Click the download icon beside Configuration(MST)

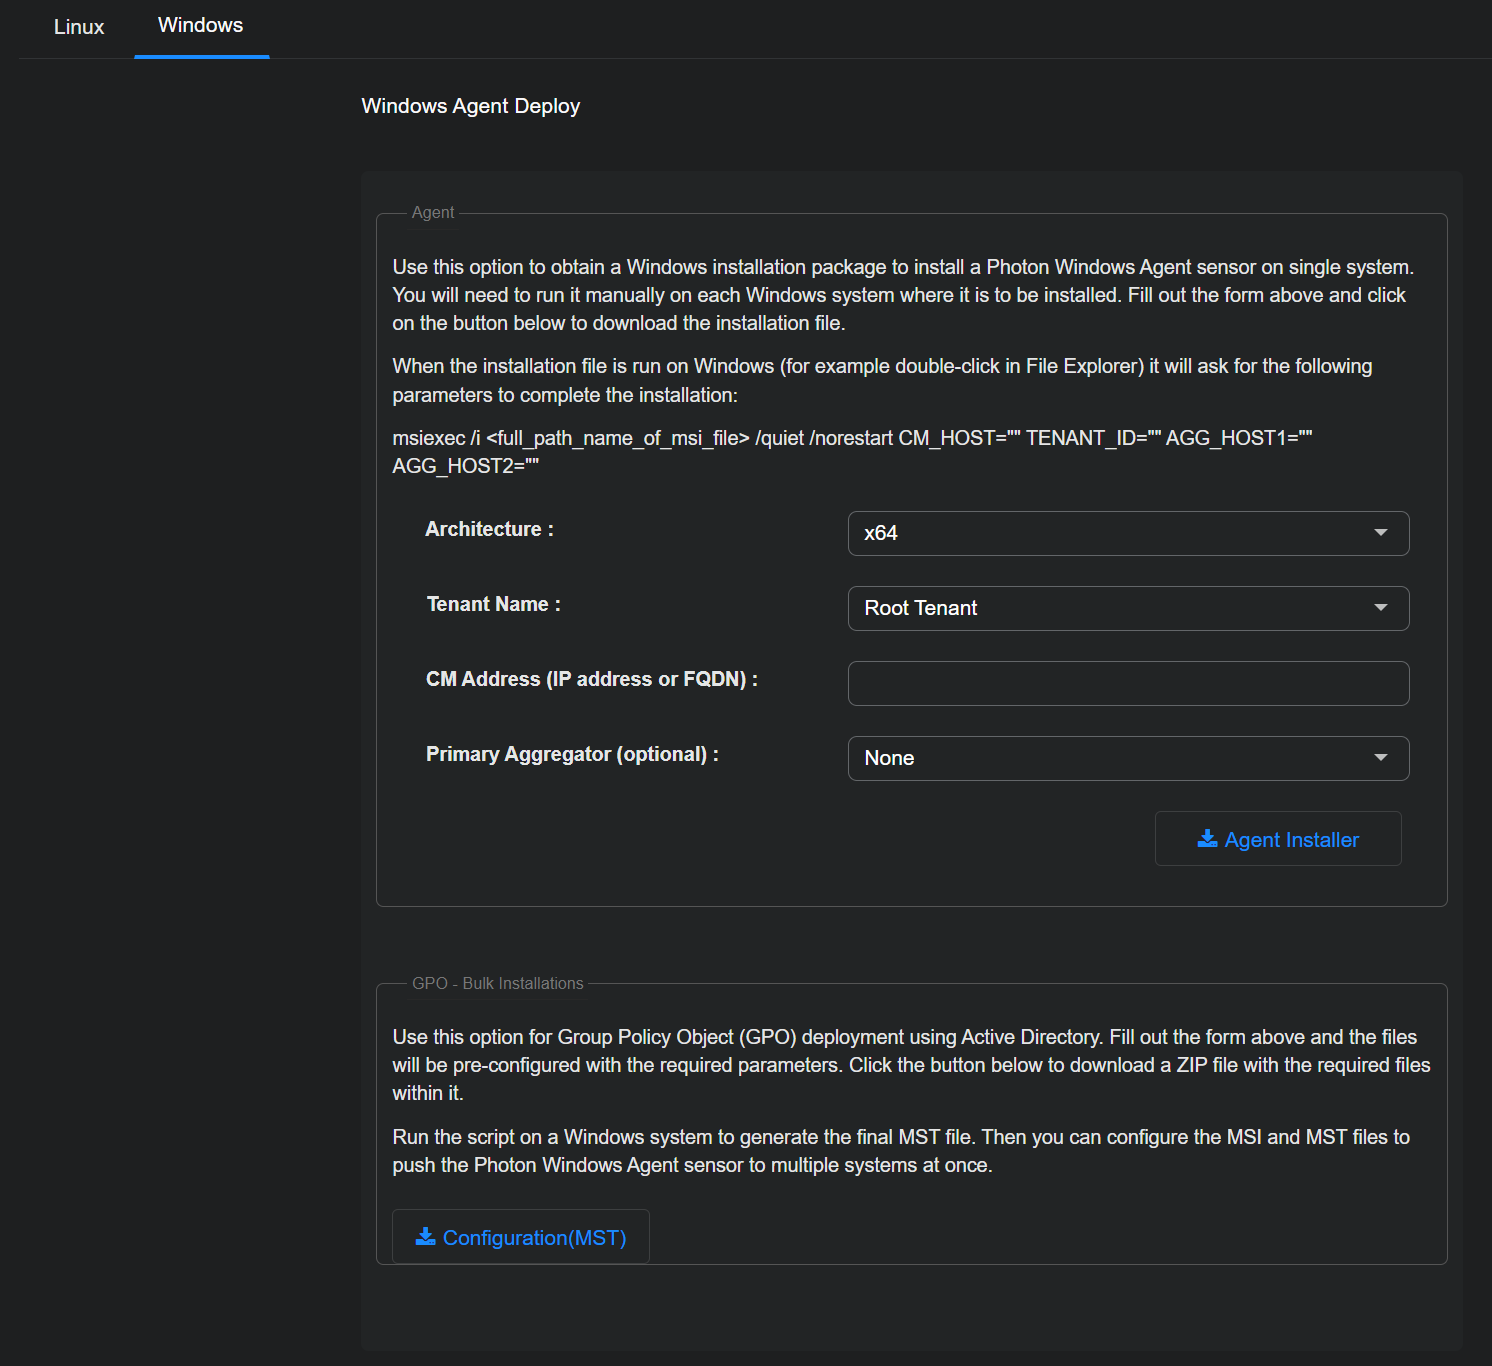425,1237
